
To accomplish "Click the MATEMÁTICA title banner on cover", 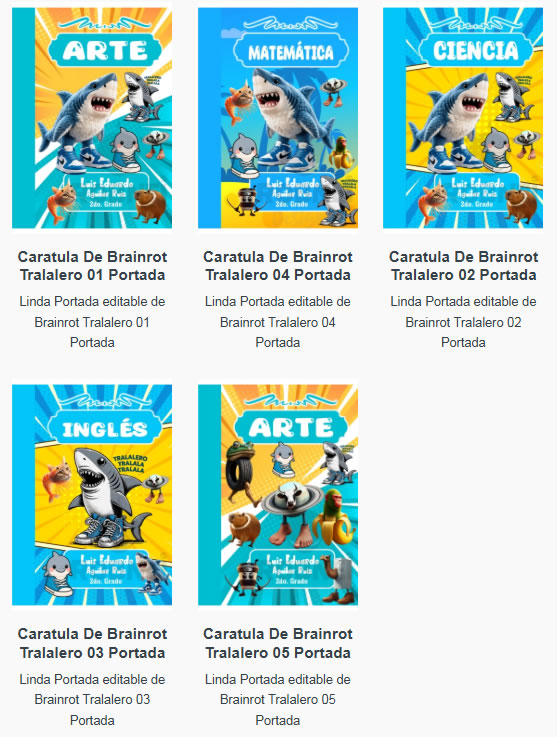I will coord(291,52).
